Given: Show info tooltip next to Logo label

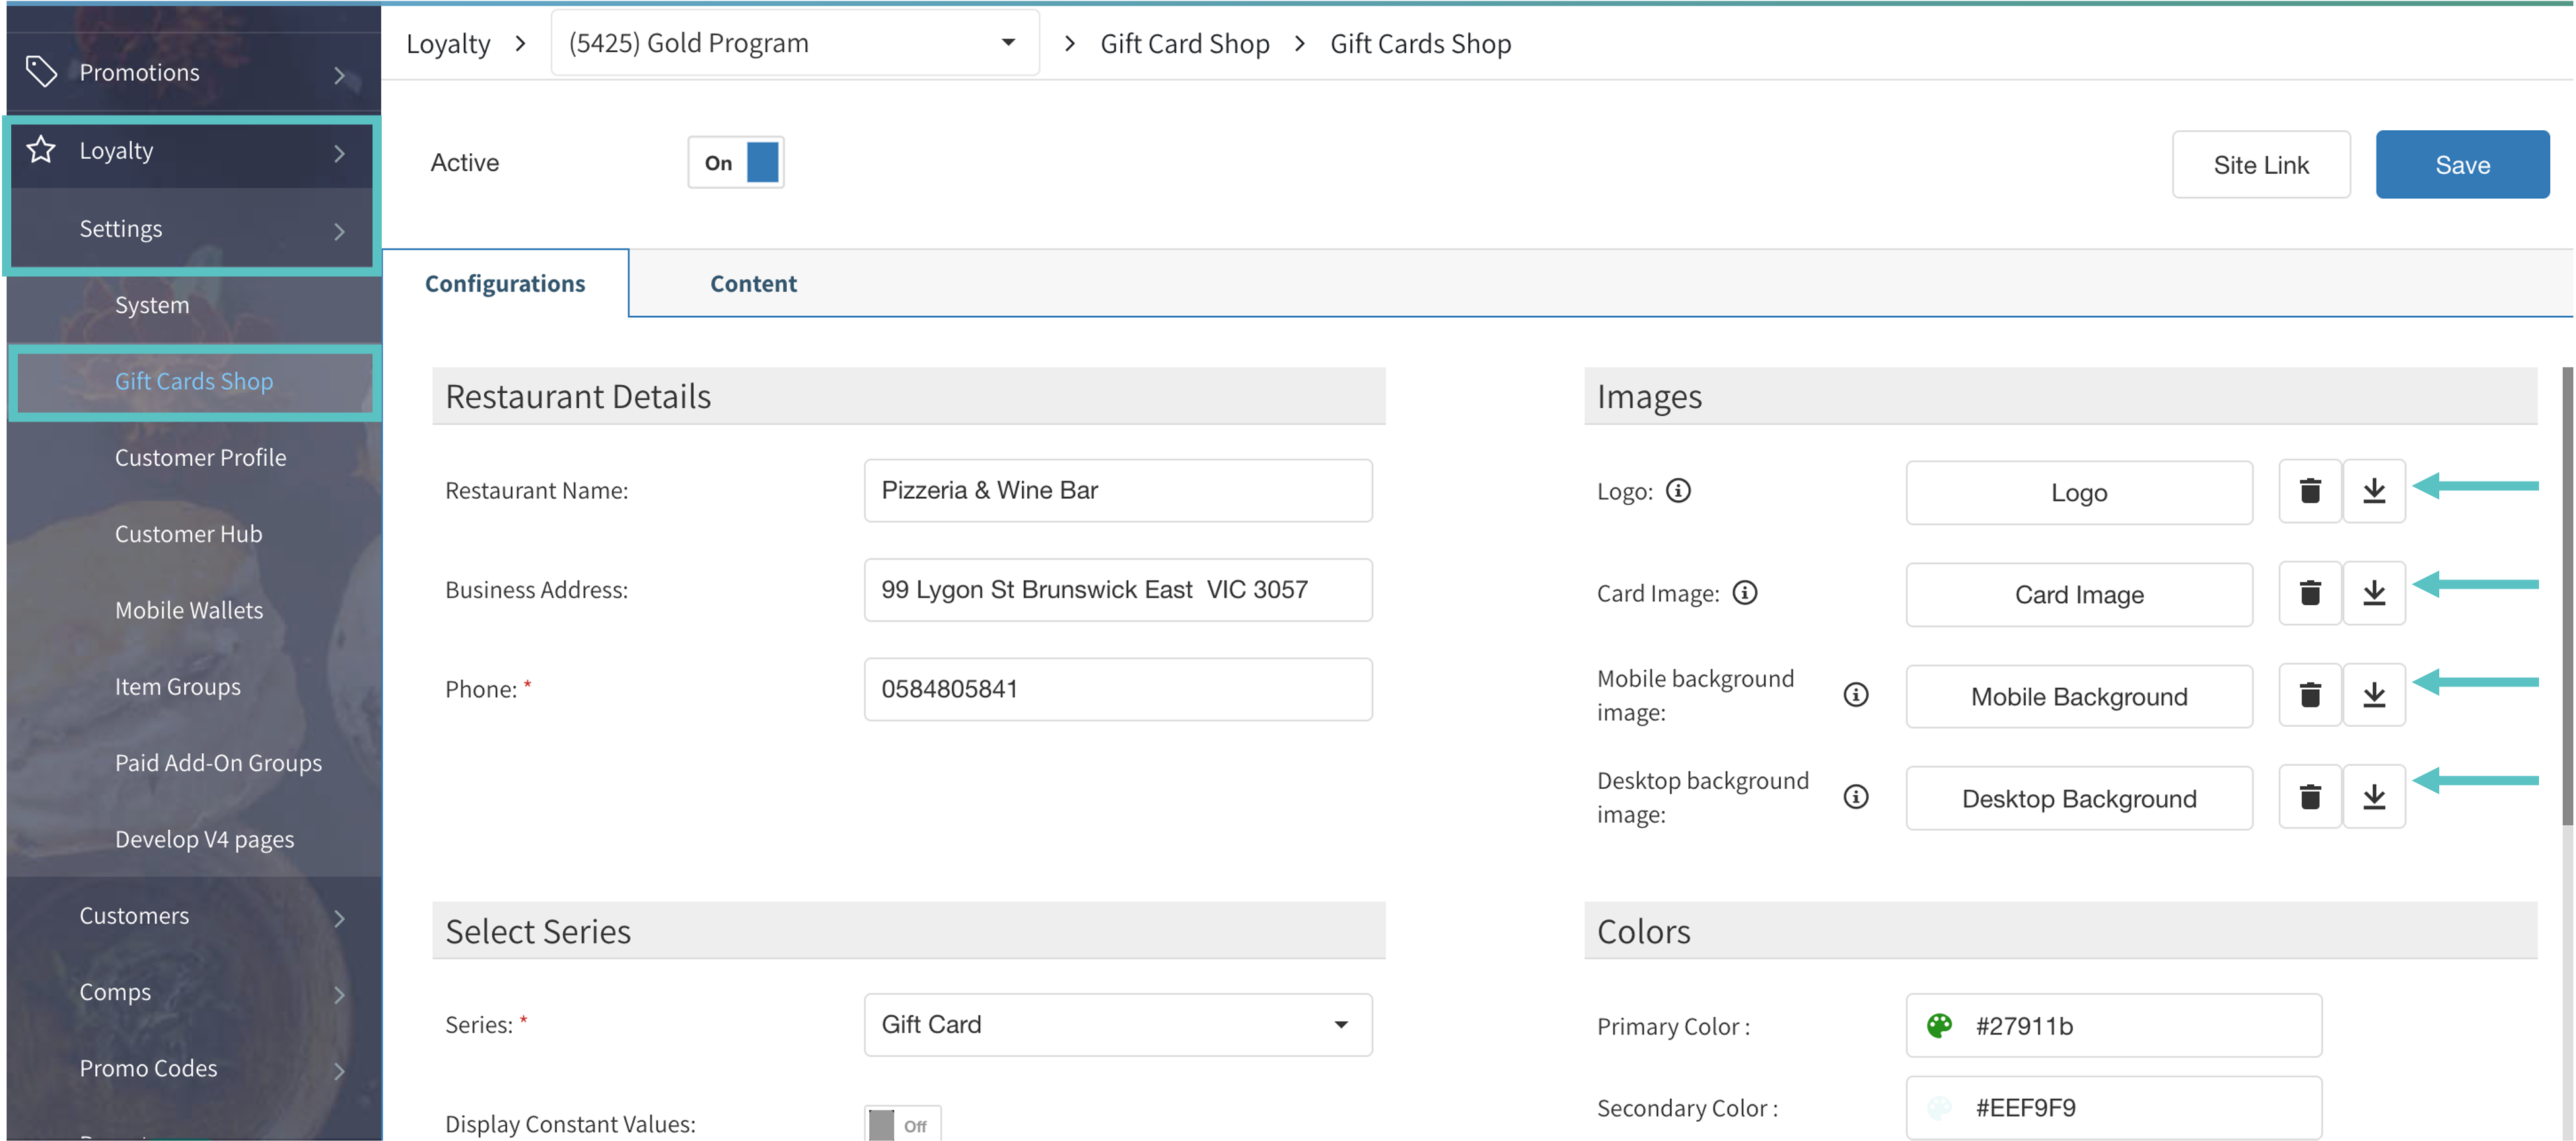Looking at the screenshot, I should (1678, 491).
